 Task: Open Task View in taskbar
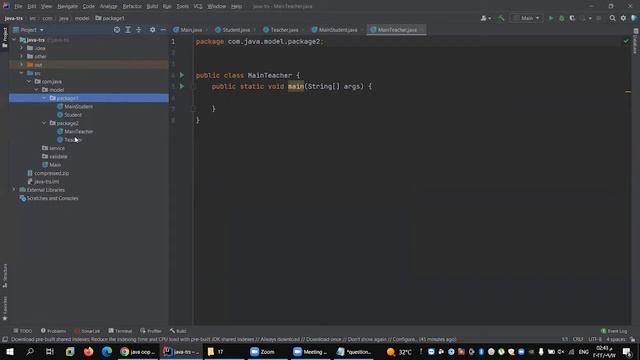(50, 351)
